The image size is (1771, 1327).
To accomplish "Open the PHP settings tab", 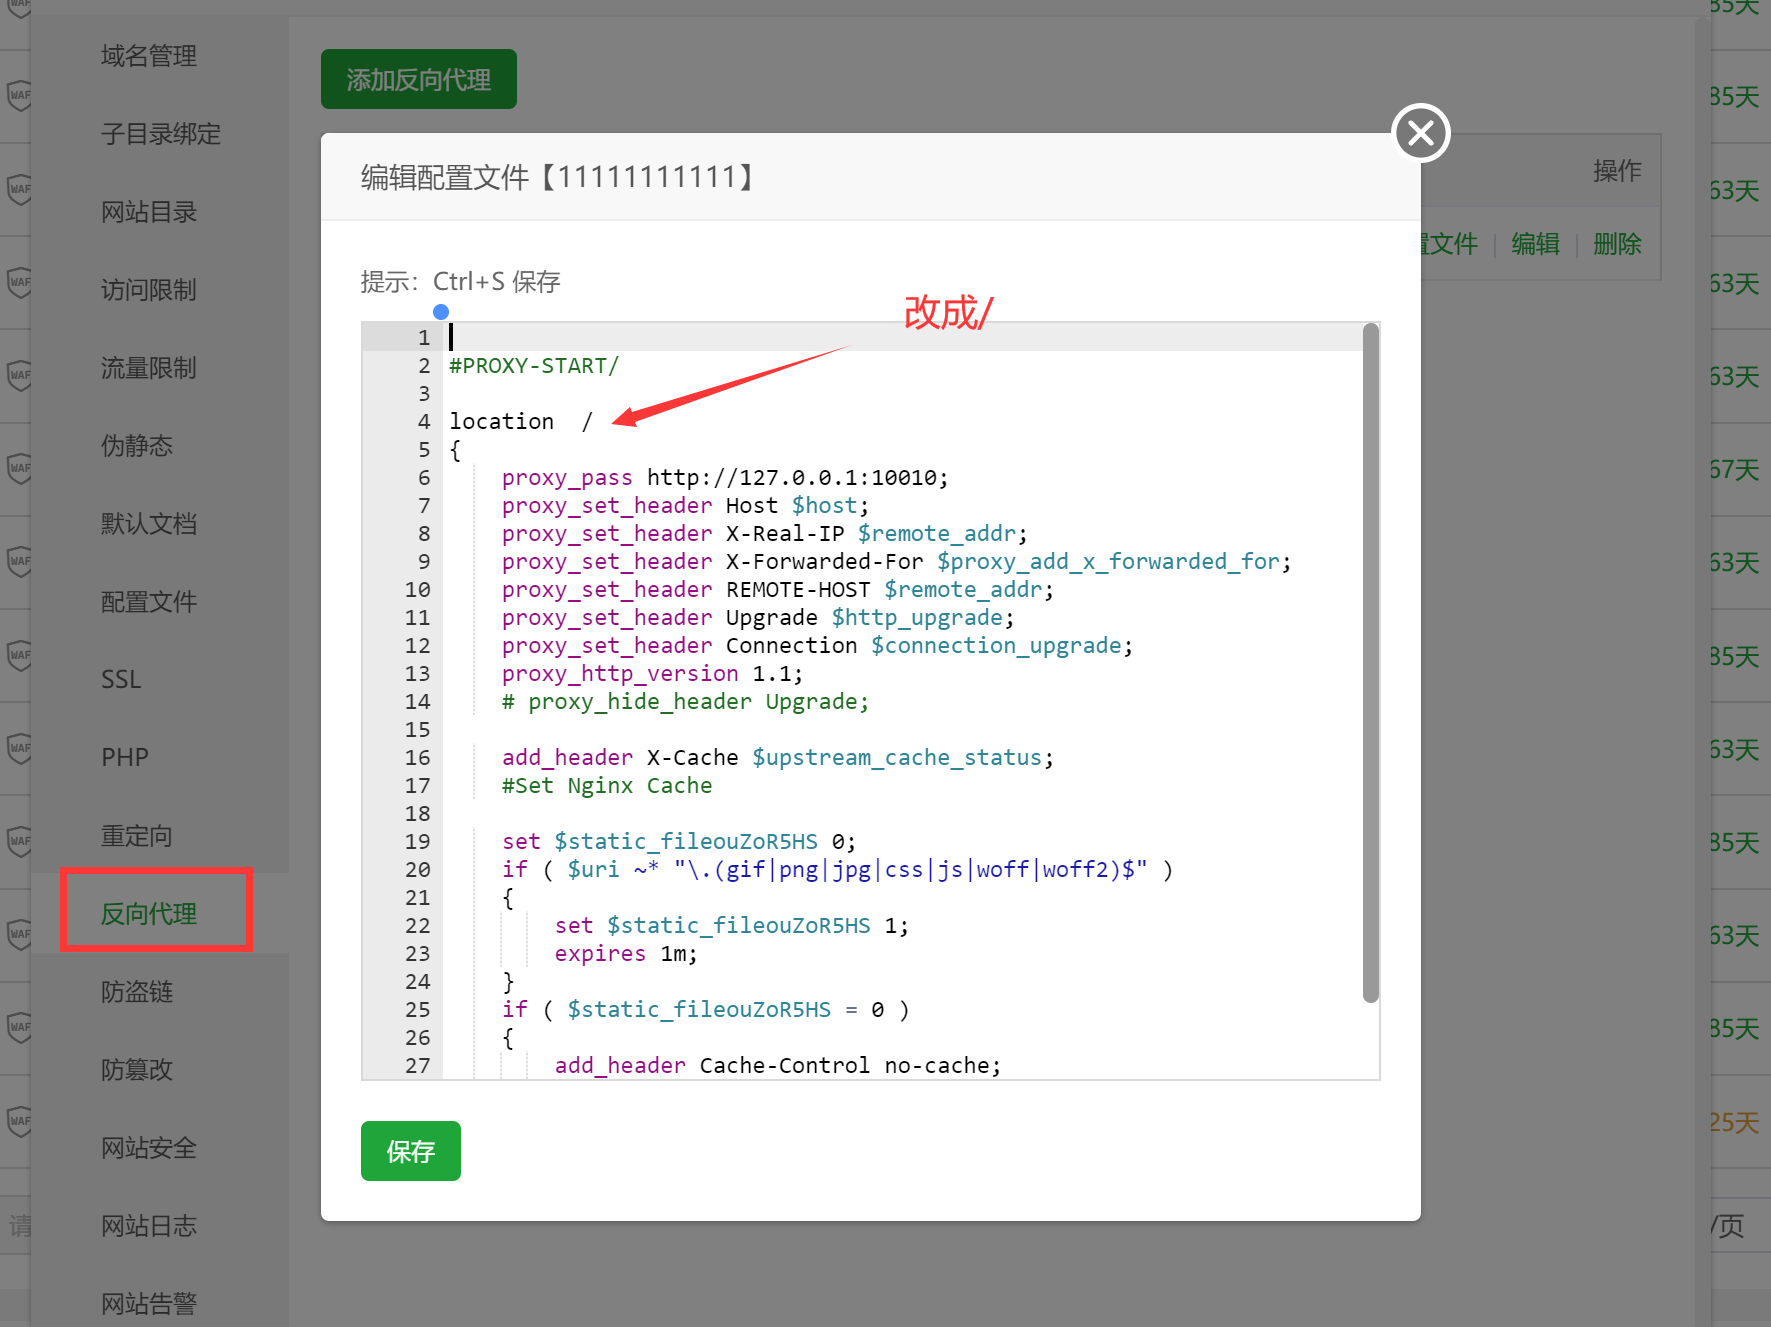I will coord(125,759).
